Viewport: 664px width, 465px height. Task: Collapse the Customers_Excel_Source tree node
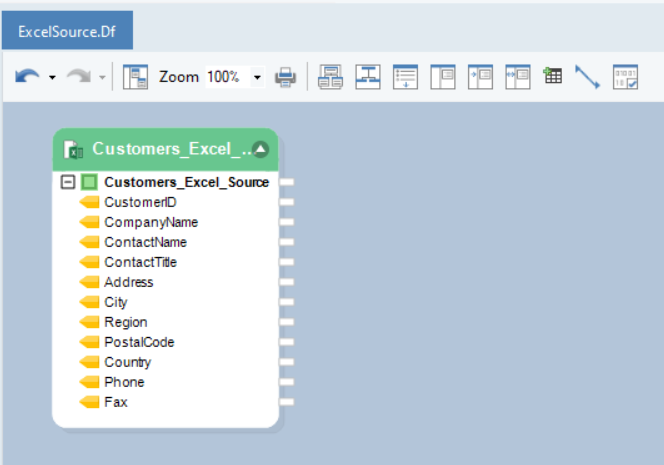point(67,182)
